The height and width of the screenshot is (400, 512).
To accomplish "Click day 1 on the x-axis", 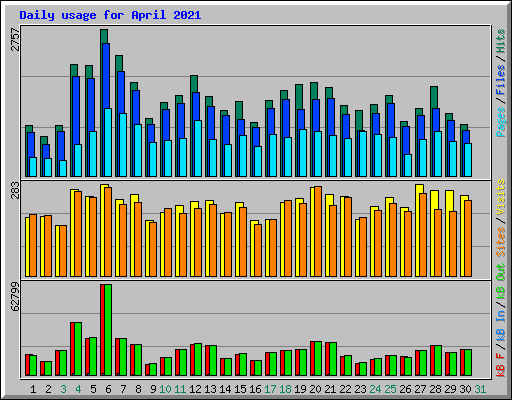I will click(33, 389).
